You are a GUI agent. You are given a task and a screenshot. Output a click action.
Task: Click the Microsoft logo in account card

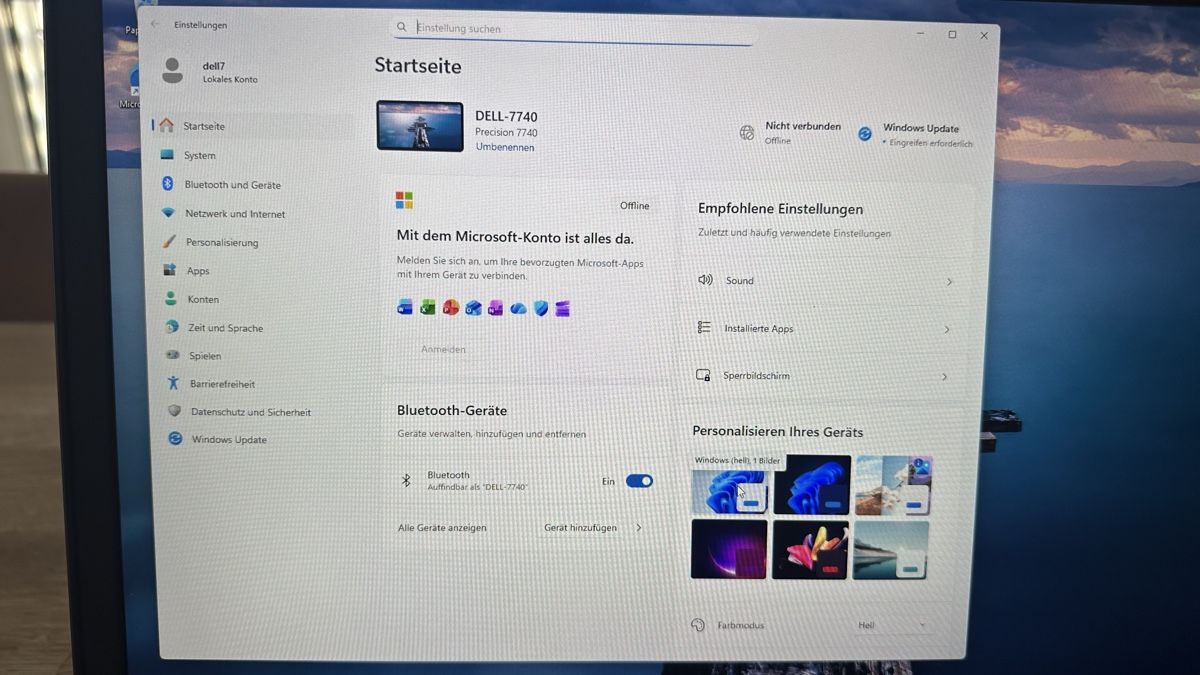click(x=404, y=200)
